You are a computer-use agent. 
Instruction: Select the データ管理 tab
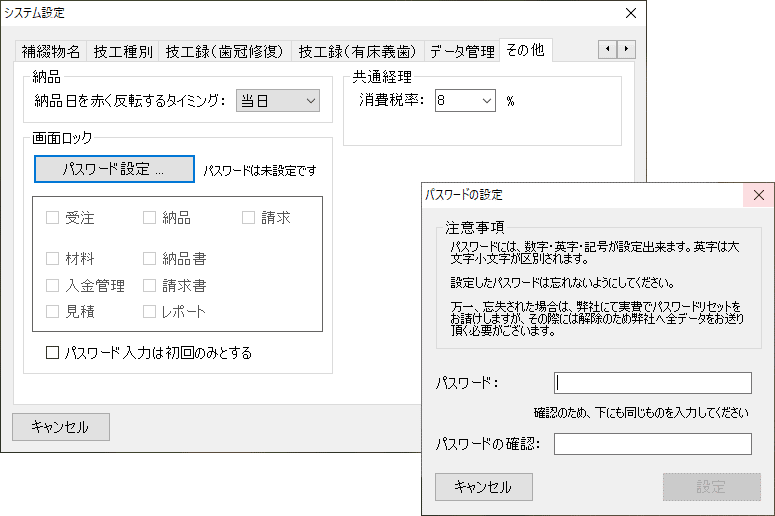pyautogui.click(x=462, y=51)
